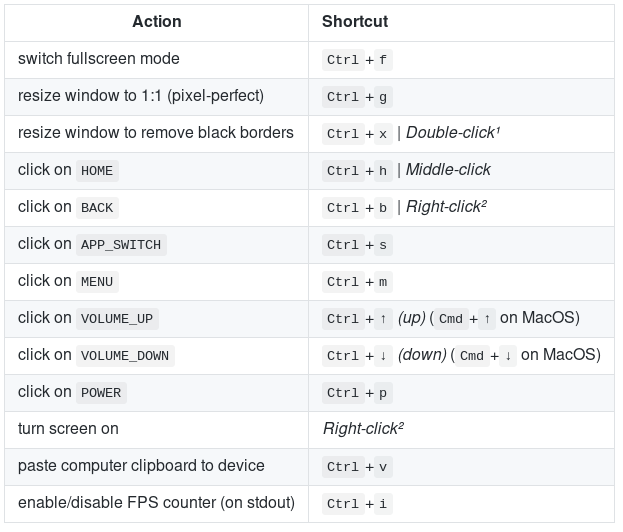Viewport: 623px width, 532px height.
Task: Click the VOLUME_DOWN code label
Action: 125,356
